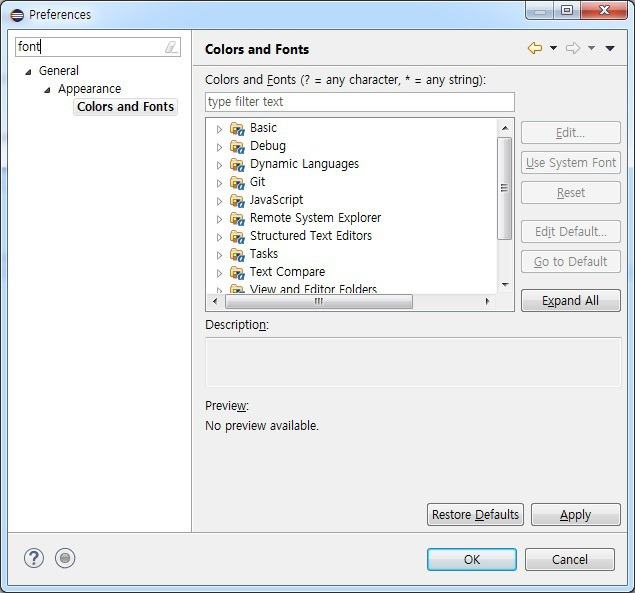635x593 pixels.
Task: Expand the Basic category
Action: [x=219, y=129]
